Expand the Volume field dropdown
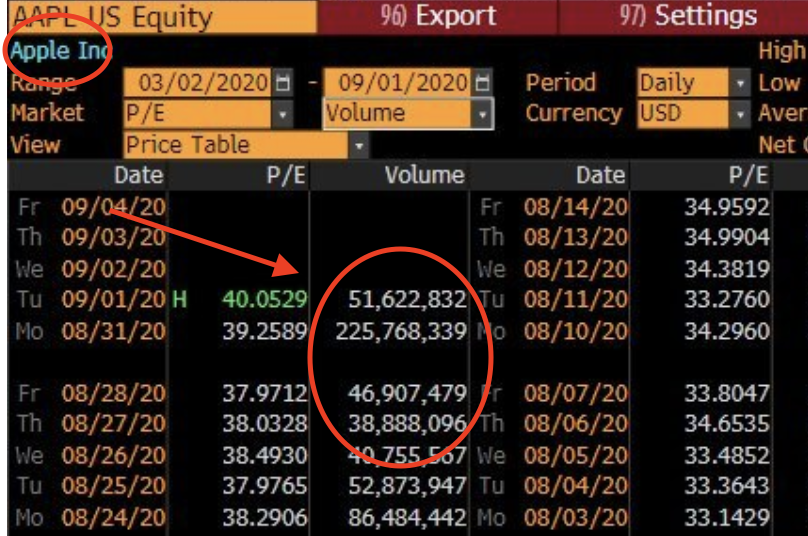This screenshot has width=808, height=536. click(x=484, y=114)
